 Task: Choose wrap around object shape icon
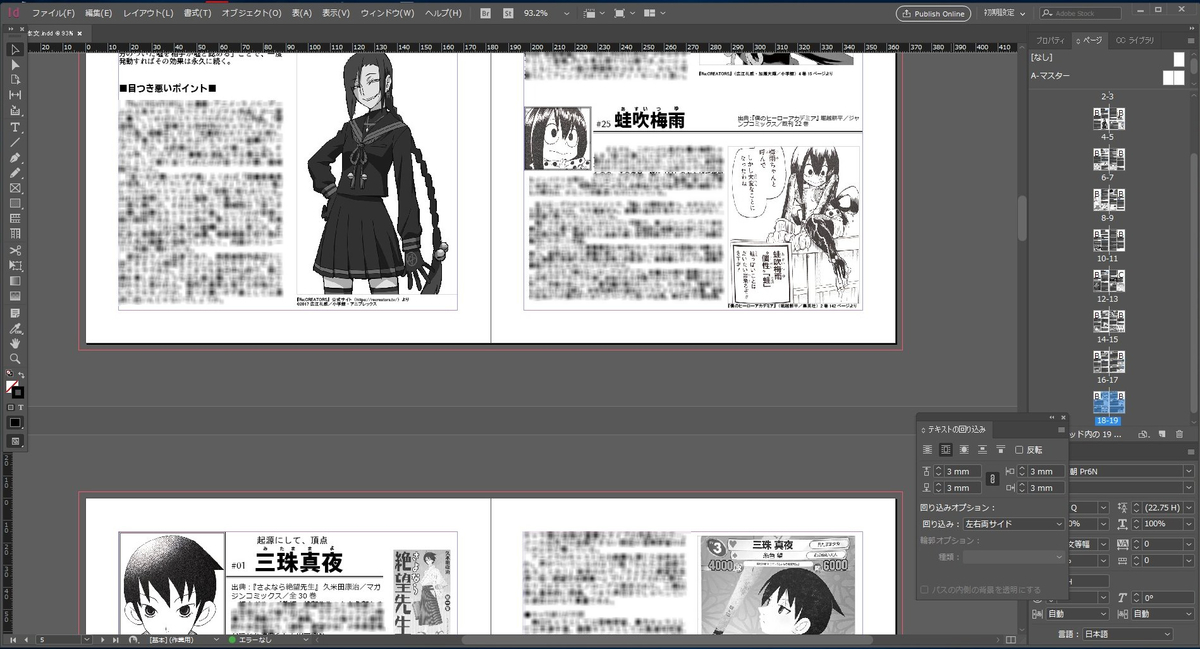(x=964, y=450)
